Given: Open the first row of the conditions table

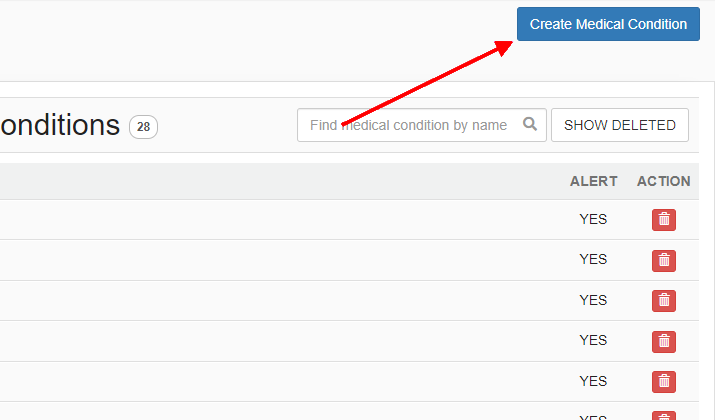Looking at the screenshot, I should [x=349, y=220].
